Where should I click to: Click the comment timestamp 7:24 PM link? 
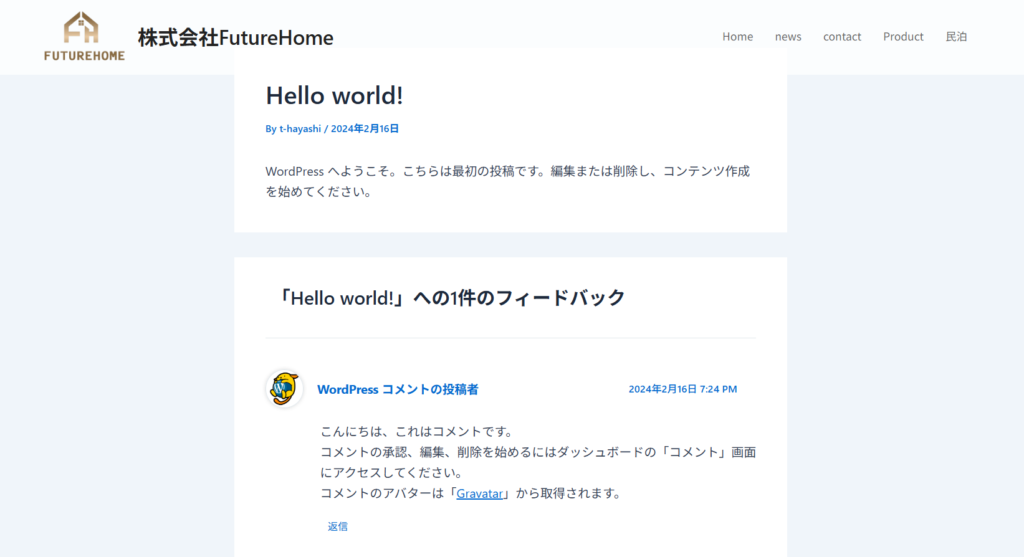[x=682, y=389]
